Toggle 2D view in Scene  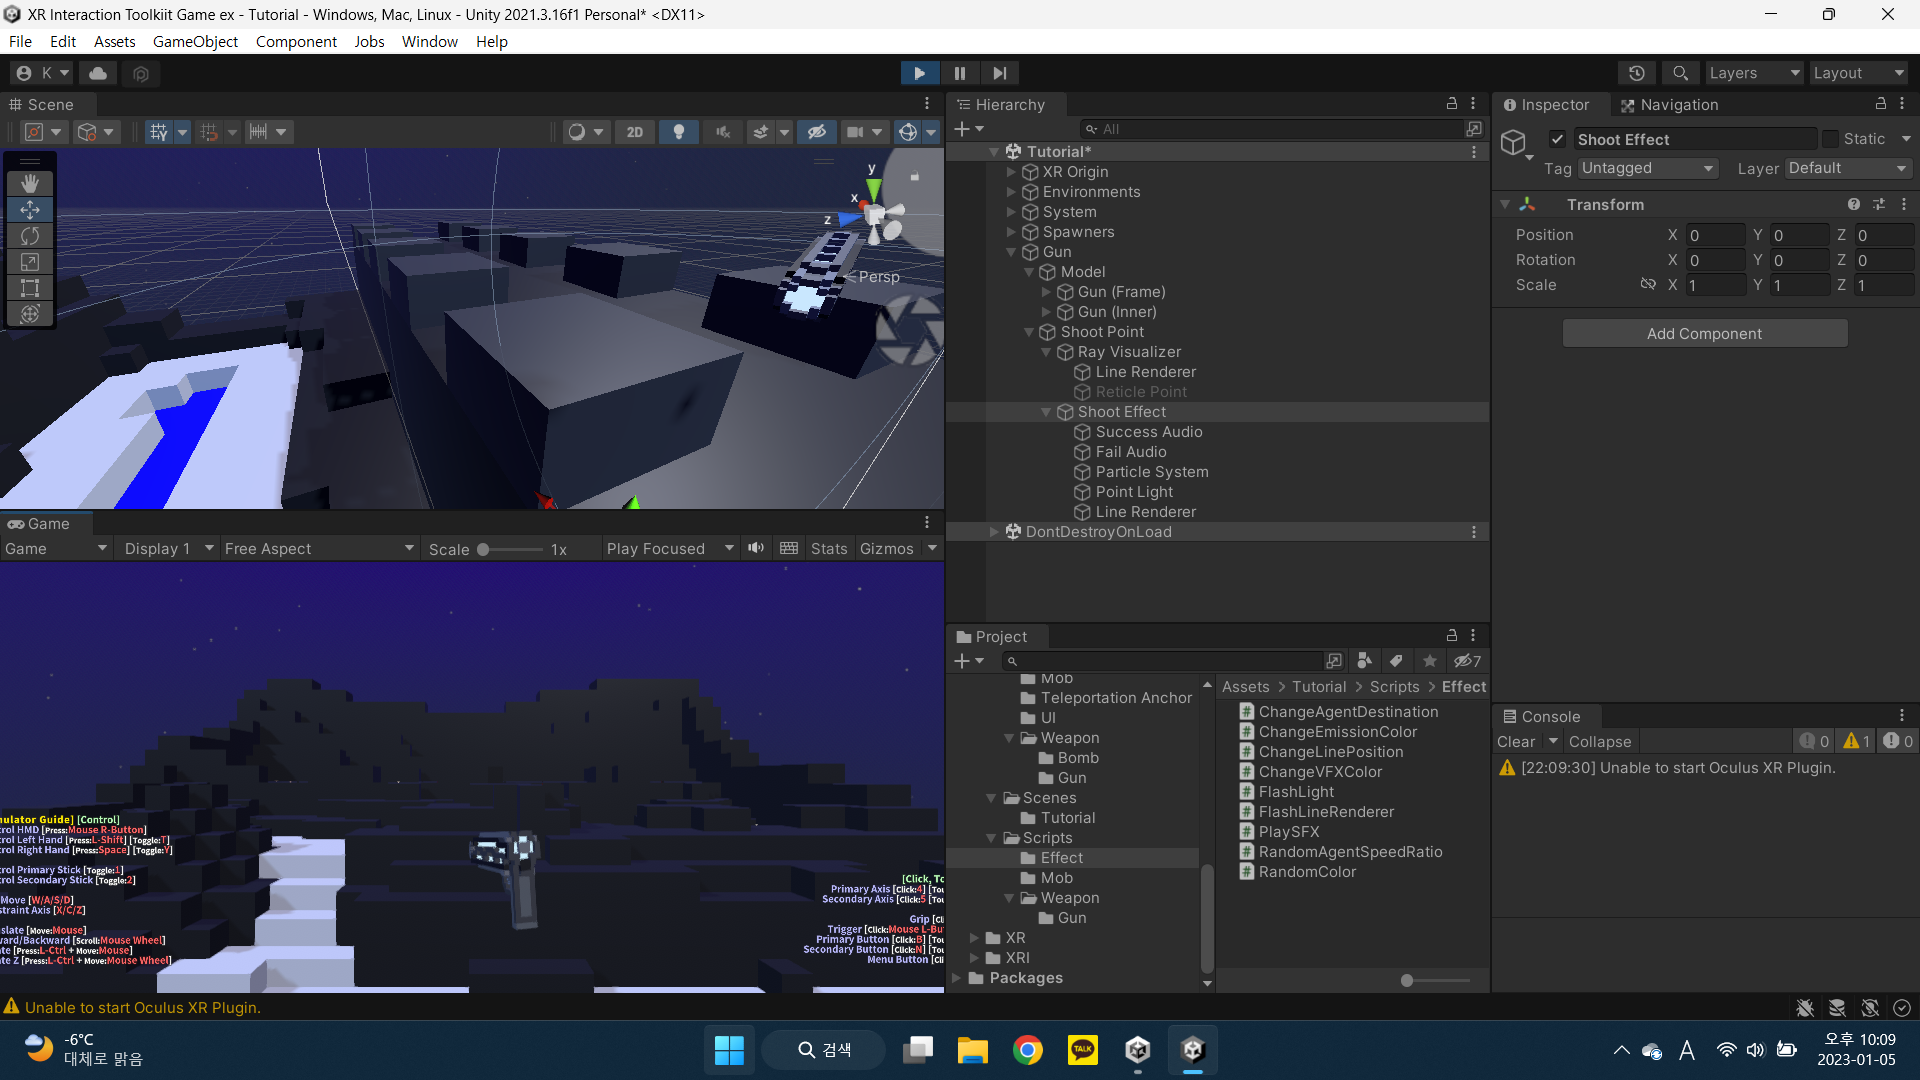tap(634, 132)
